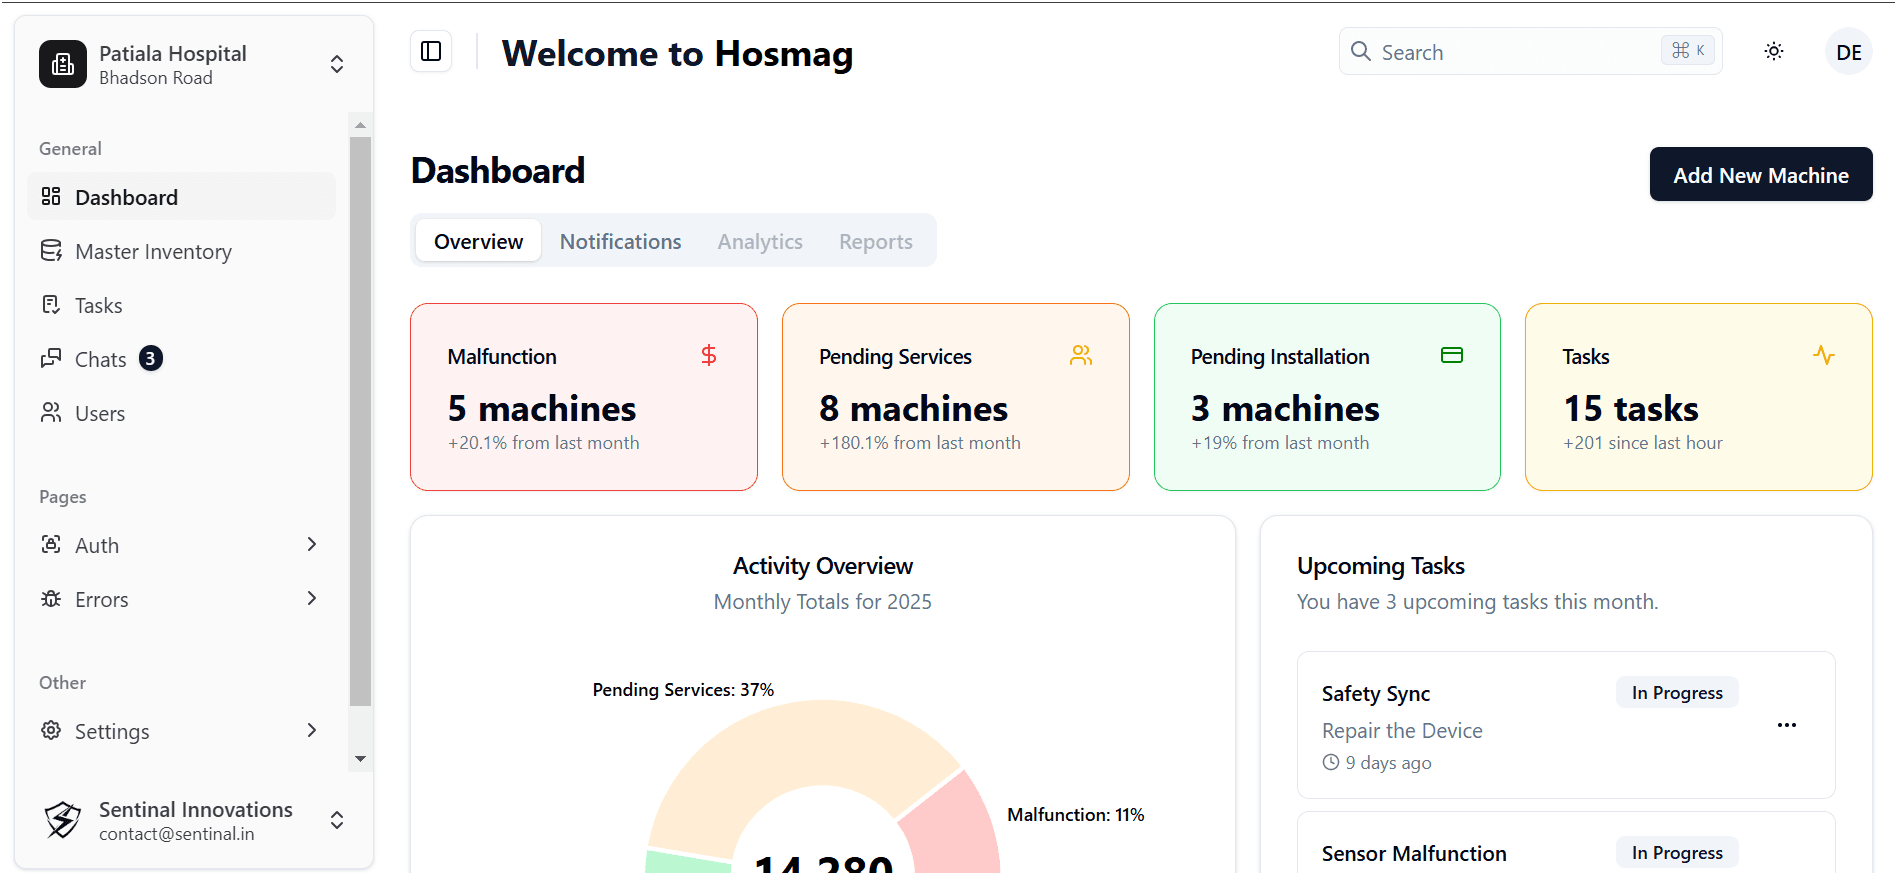1897x875 pixels.
Task: Select the Overview tab
Action: click(x=478, y=242)
